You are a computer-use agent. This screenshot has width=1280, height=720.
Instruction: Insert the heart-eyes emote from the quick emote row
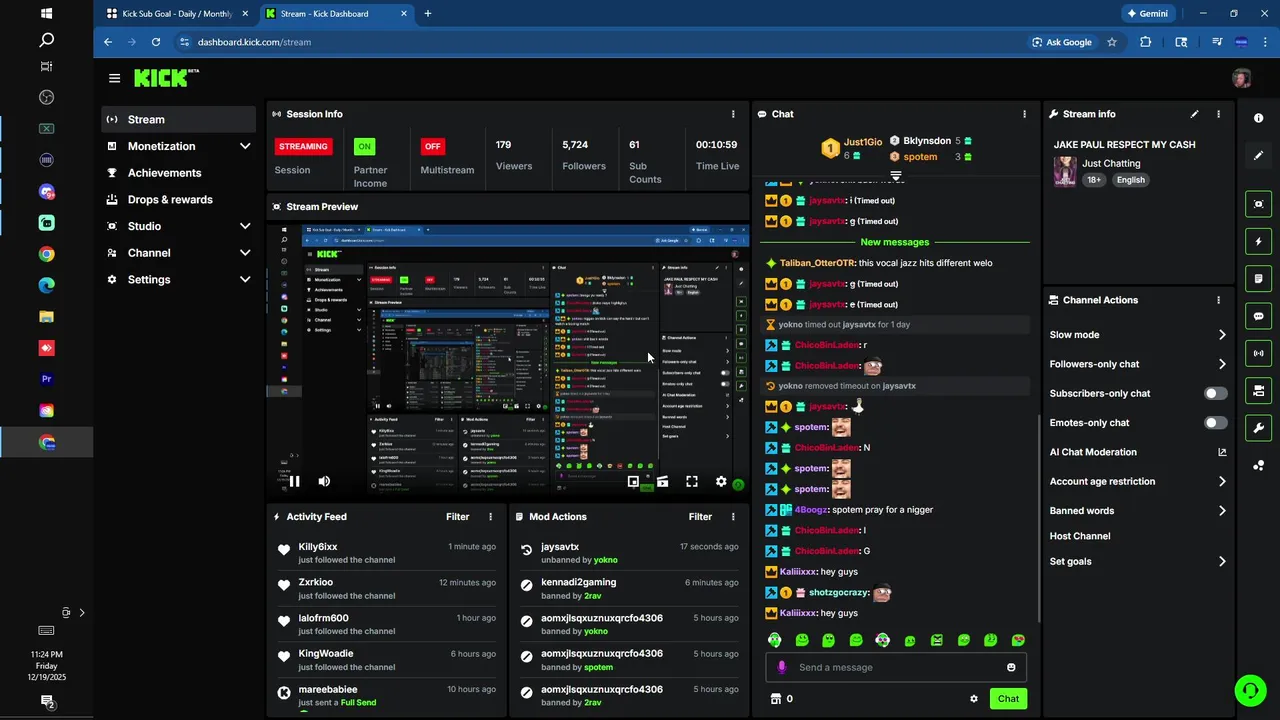(1018, 640)
